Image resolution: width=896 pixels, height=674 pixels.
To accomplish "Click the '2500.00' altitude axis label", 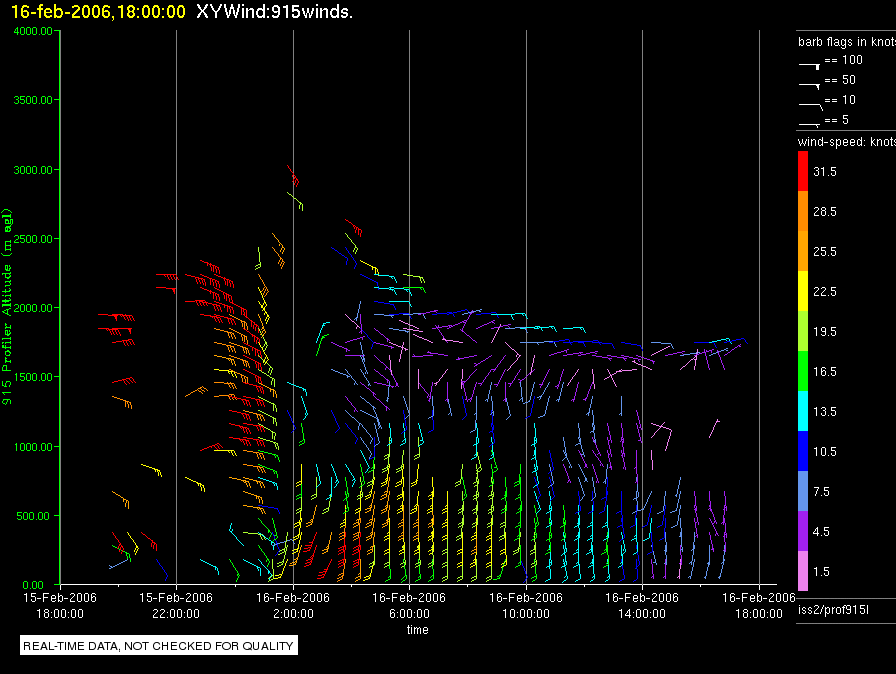I will coord(33,239).
